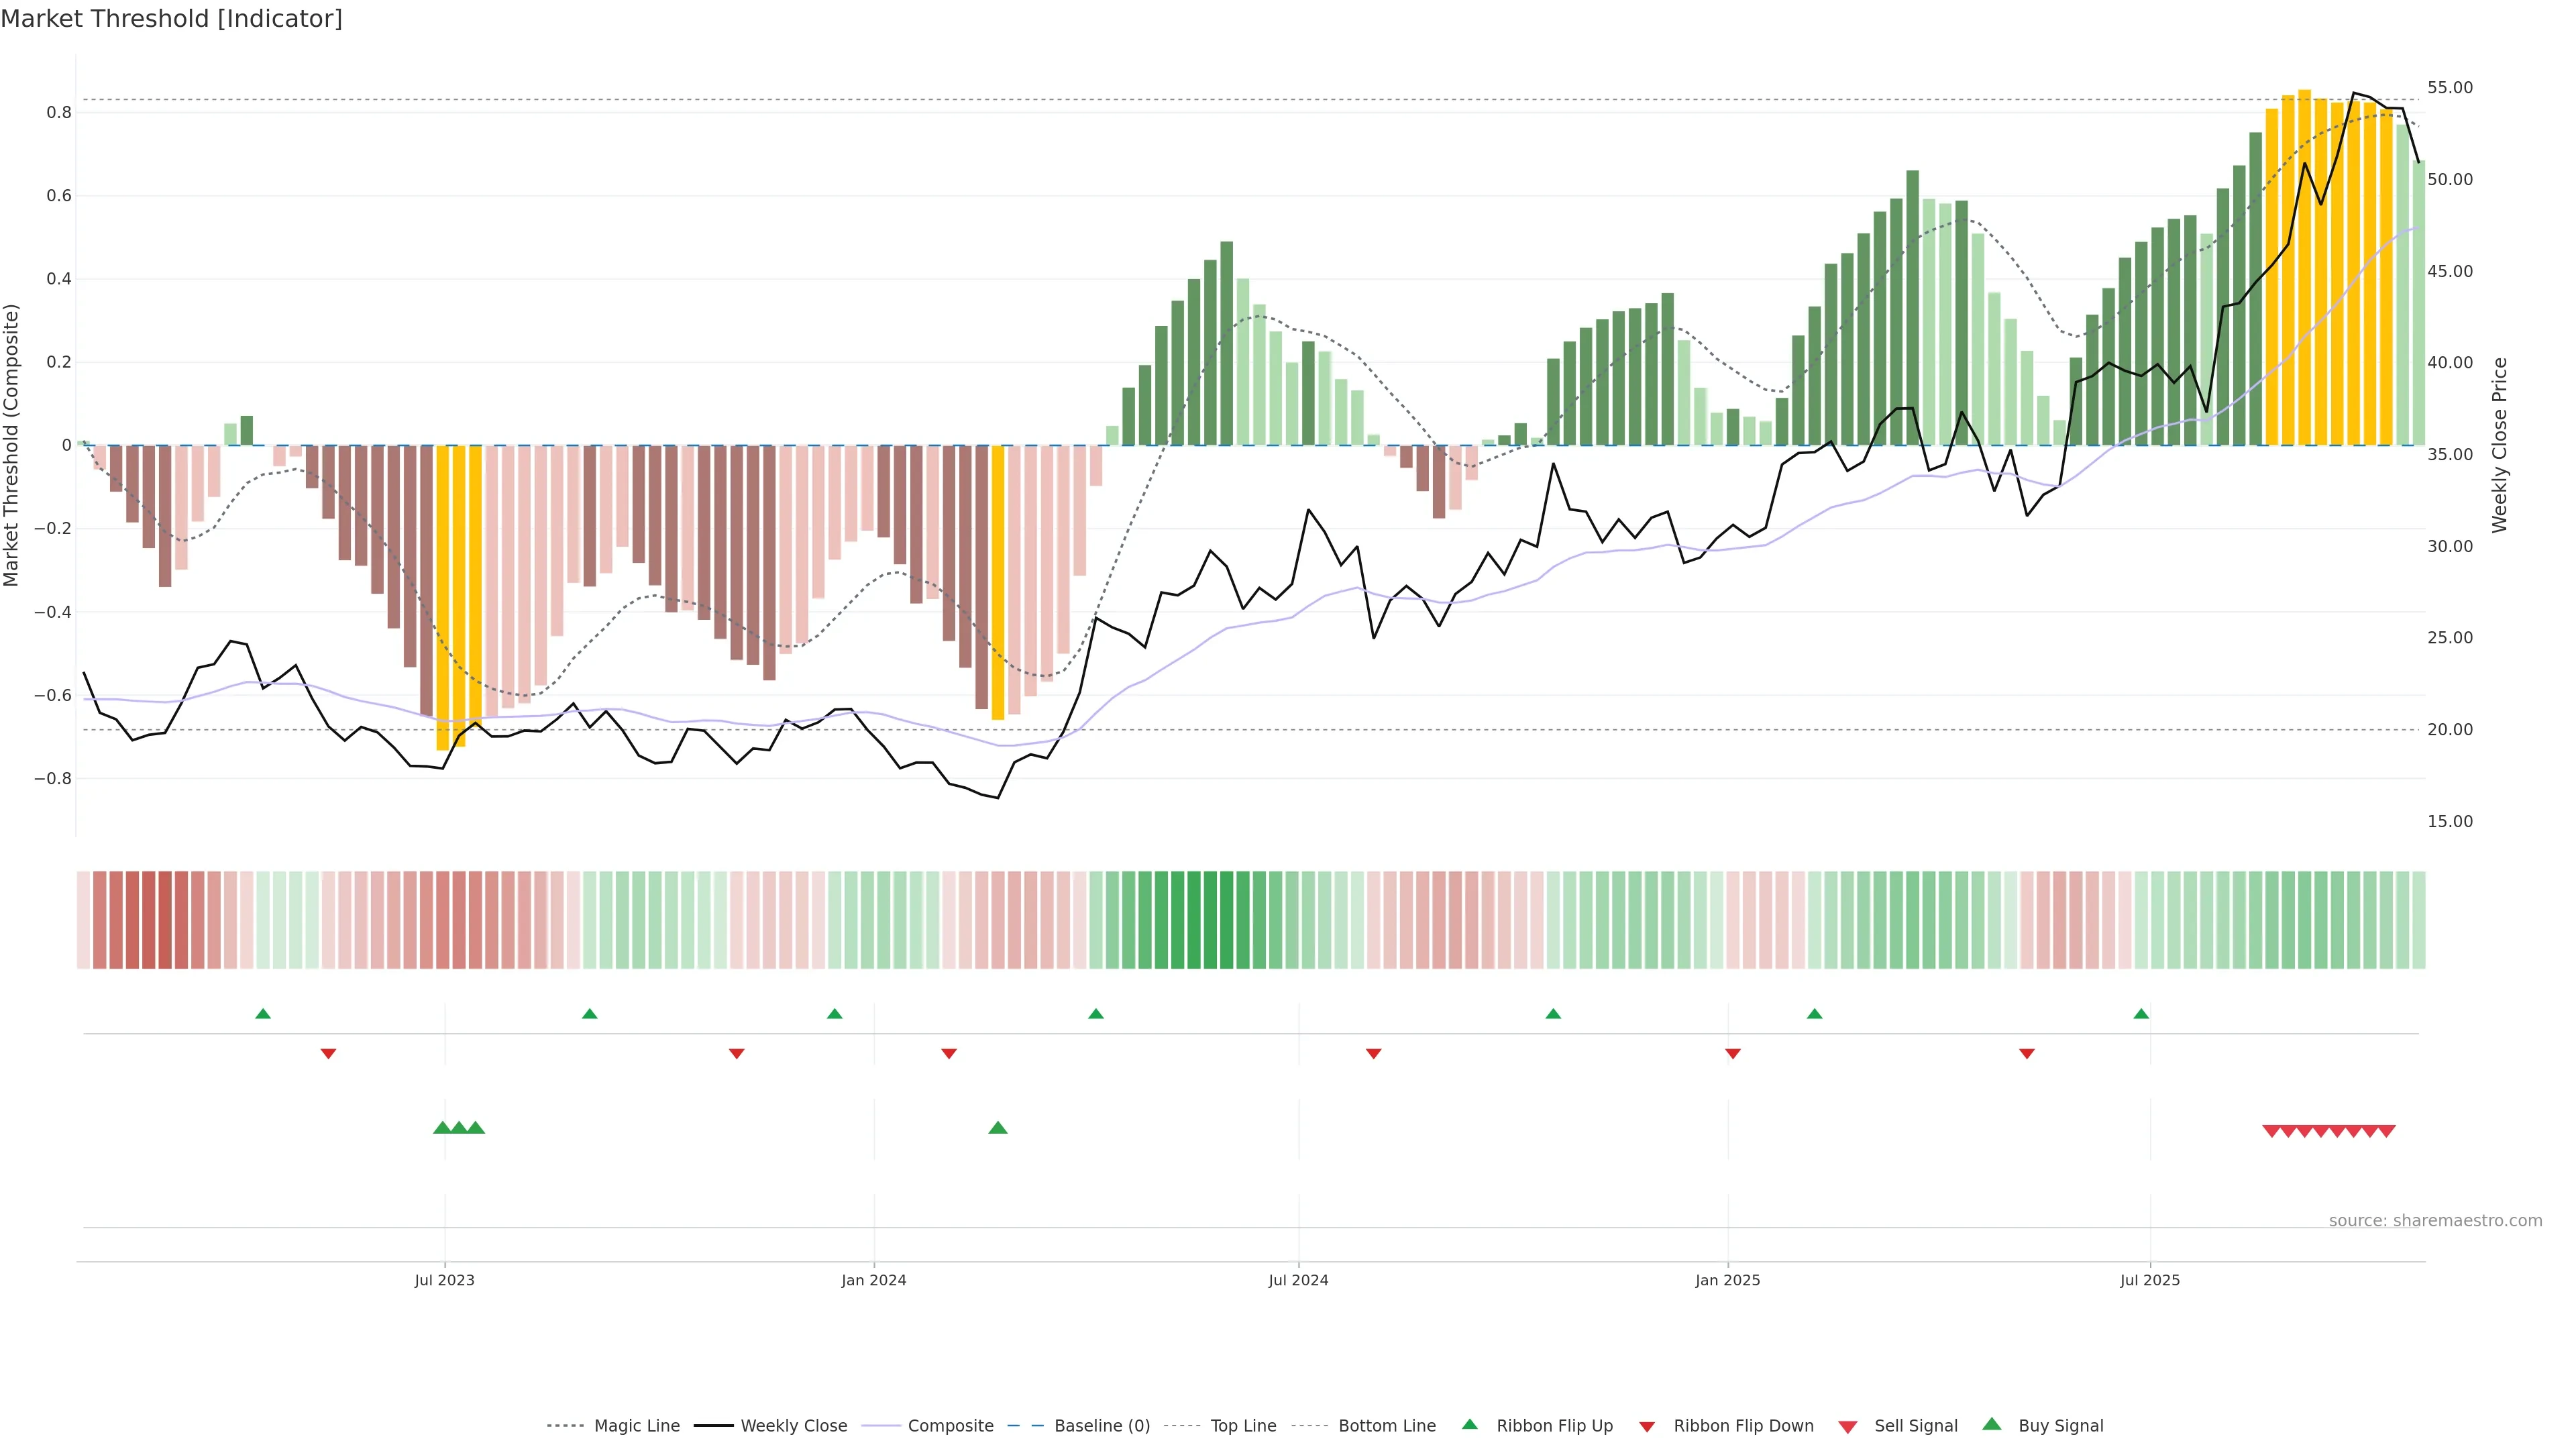Click the Jul 2024 axis label
The image size is (2576, 1449).
(x=1298, y=1280)
